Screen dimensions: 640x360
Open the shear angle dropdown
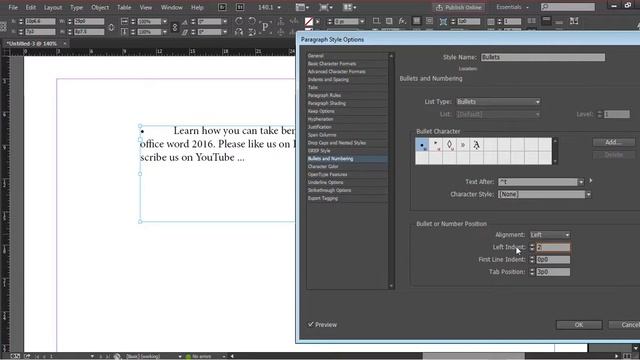225,32
